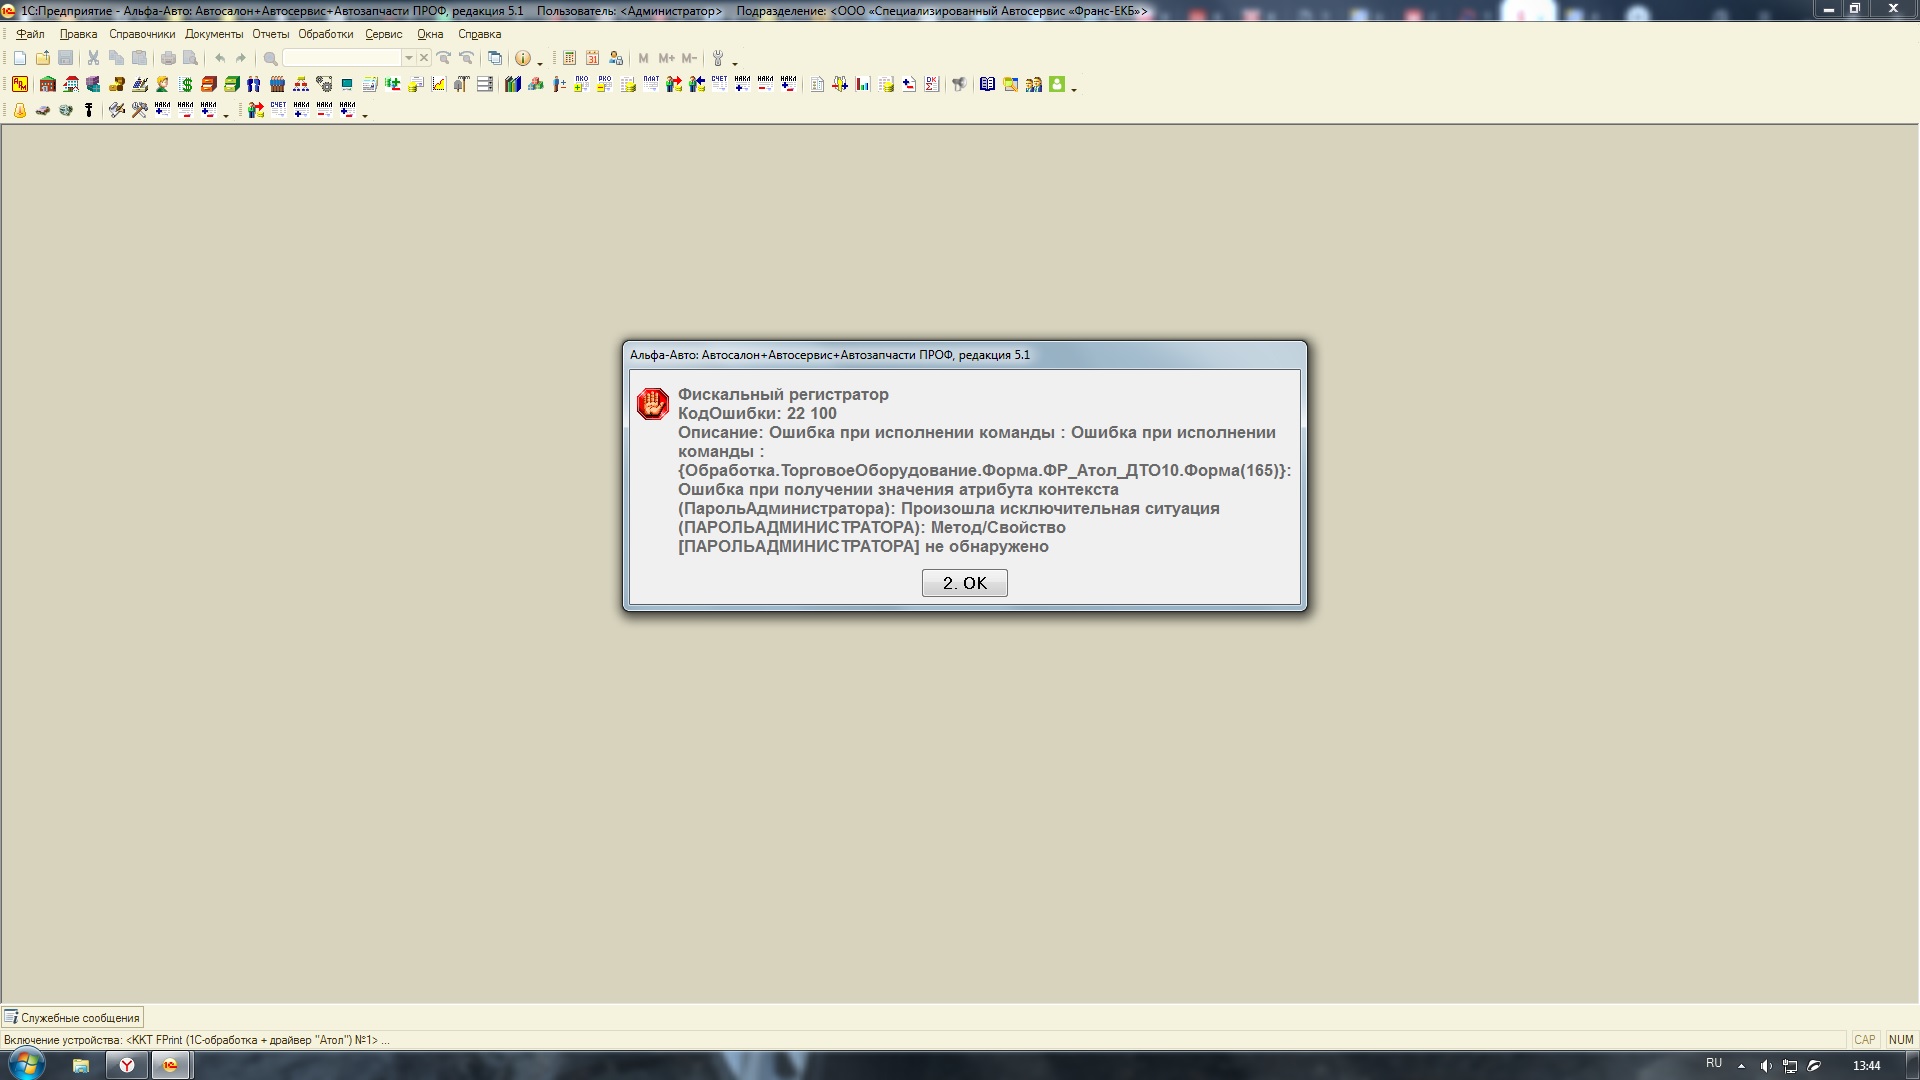Open the Справка menu
Image resolution: width=1920 pixels, height=1080 pixels.
479,34
